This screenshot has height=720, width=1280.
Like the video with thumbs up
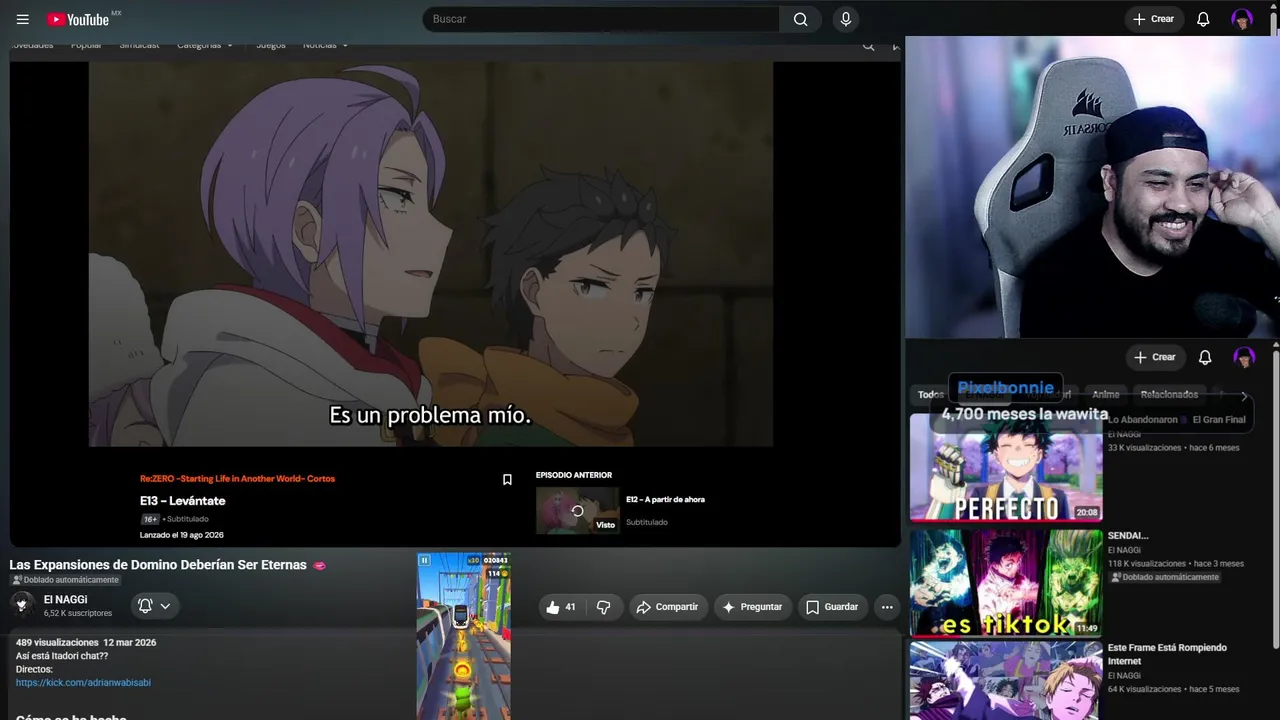pyautogui.click(x=561, y=607)
